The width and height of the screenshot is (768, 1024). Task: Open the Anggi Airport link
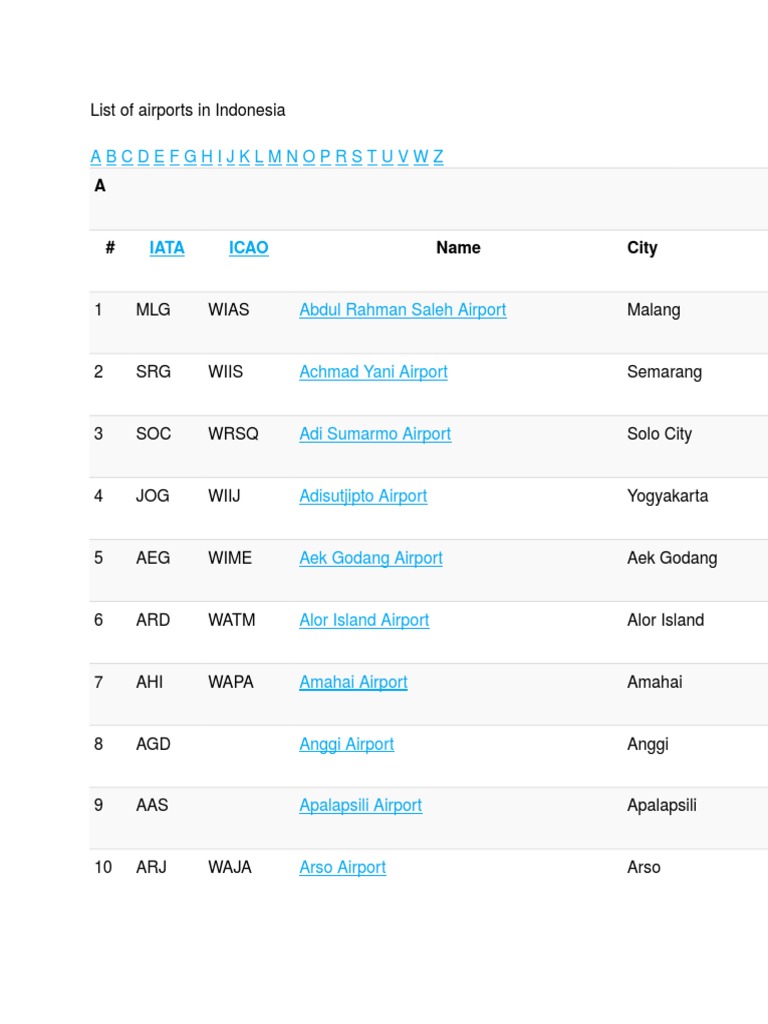click(346, 744)
